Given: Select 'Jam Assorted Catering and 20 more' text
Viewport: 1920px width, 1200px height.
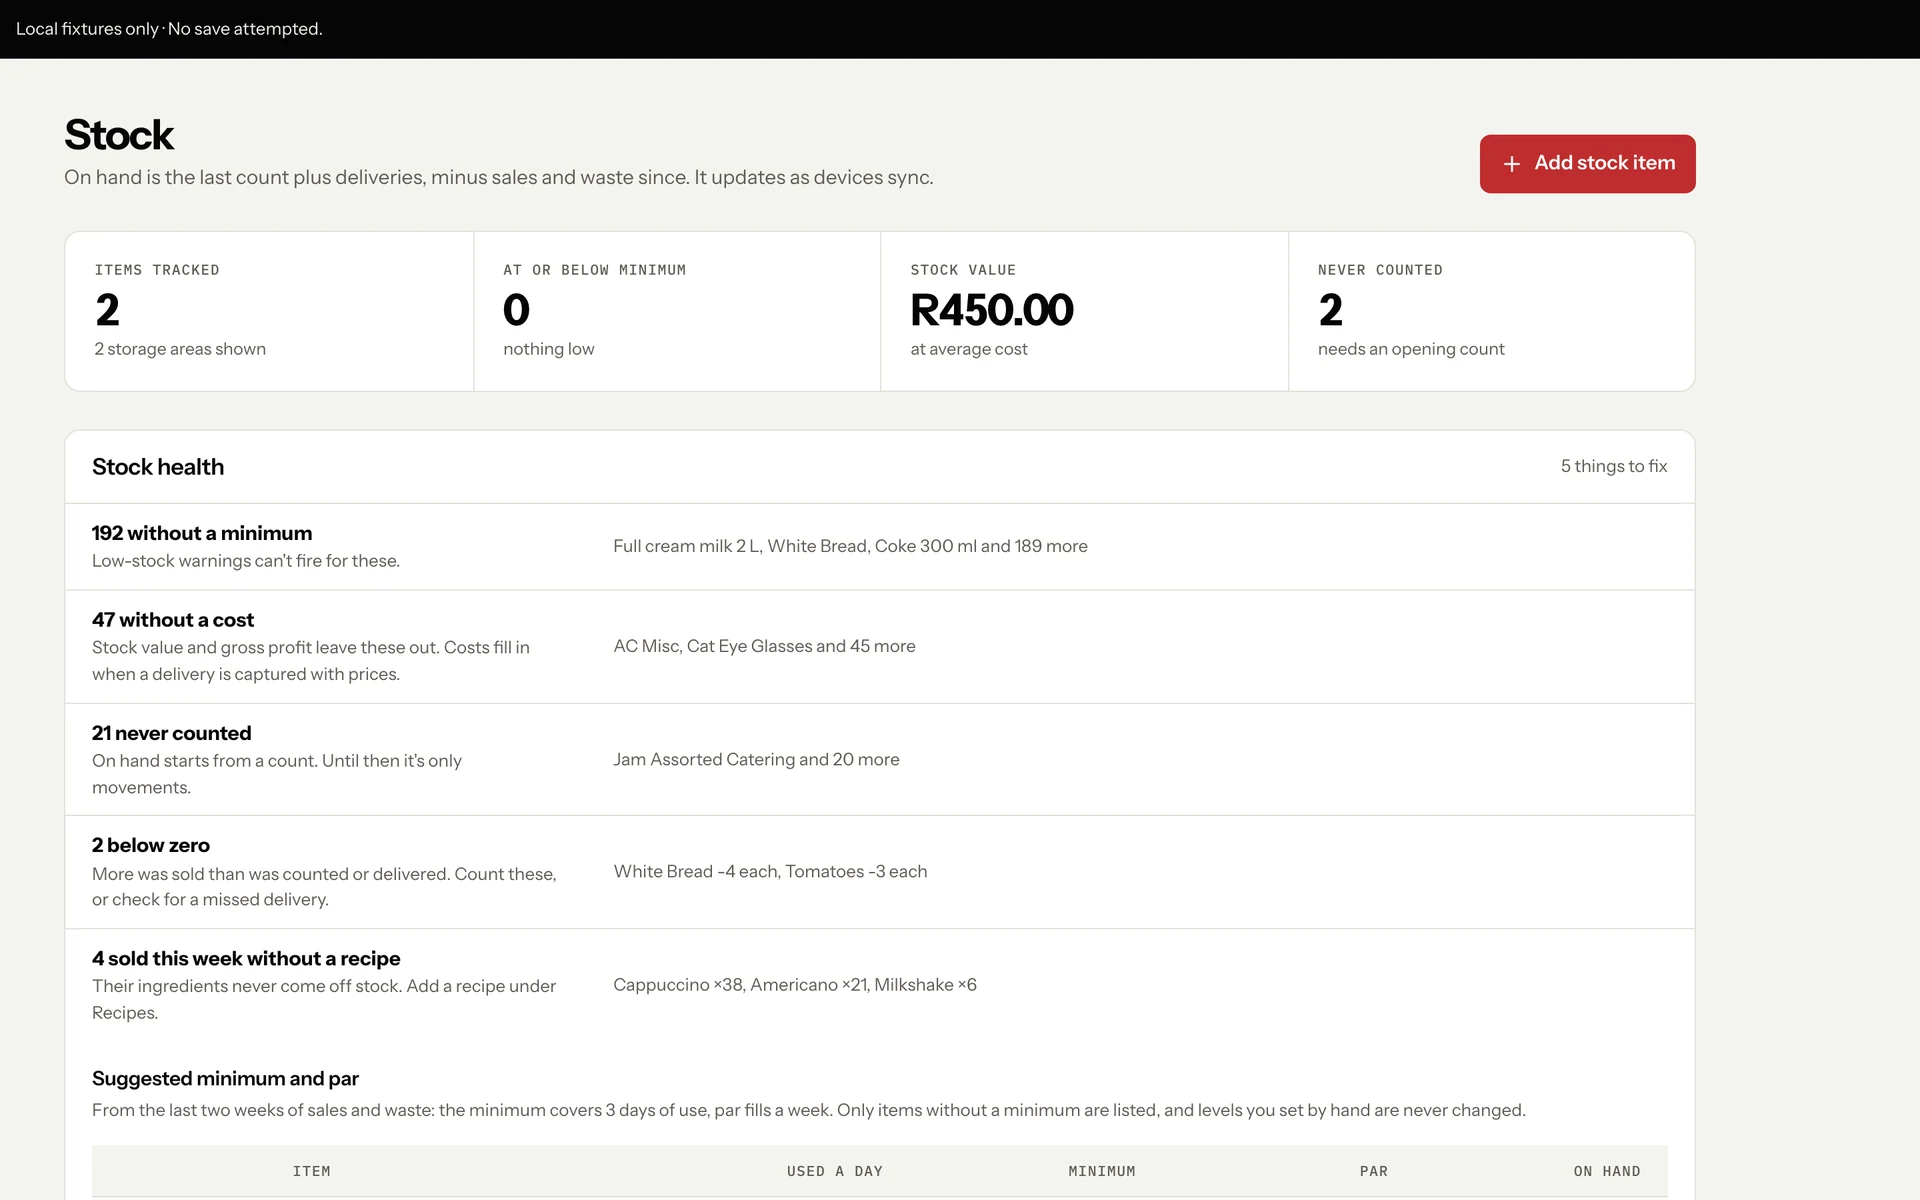Looking at the screenshot, I should (756, 759).
